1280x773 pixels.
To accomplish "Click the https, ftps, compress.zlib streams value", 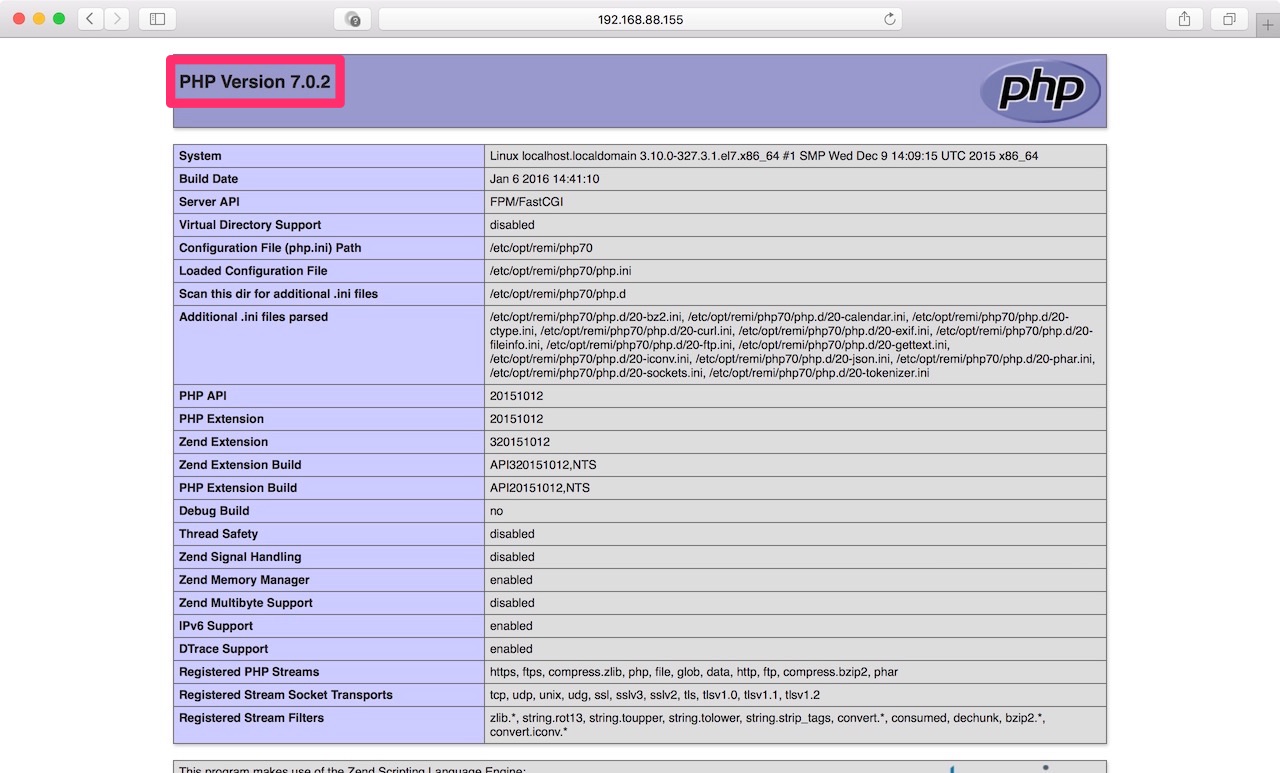I will 694,672.
